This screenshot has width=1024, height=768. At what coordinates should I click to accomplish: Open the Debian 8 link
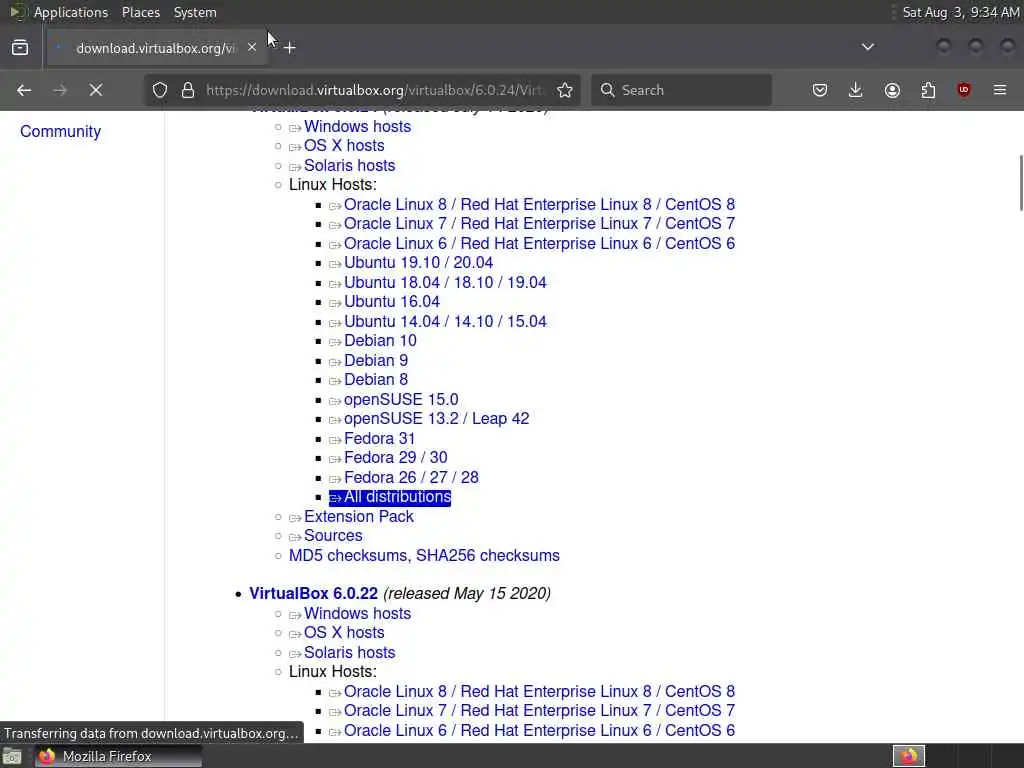(x=376, y=379)
